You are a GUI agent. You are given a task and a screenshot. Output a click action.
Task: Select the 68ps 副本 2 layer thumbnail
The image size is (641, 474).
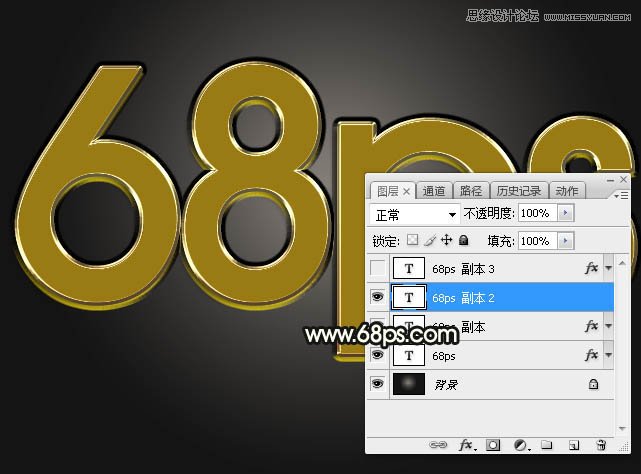[x=409, y=297]
